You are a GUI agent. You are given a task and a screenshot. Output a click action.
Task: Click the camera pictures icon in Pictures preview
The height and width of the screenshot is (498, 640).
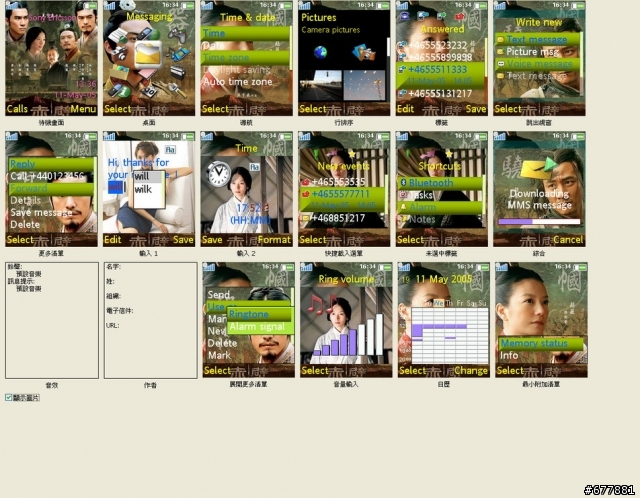coord(364,53)
